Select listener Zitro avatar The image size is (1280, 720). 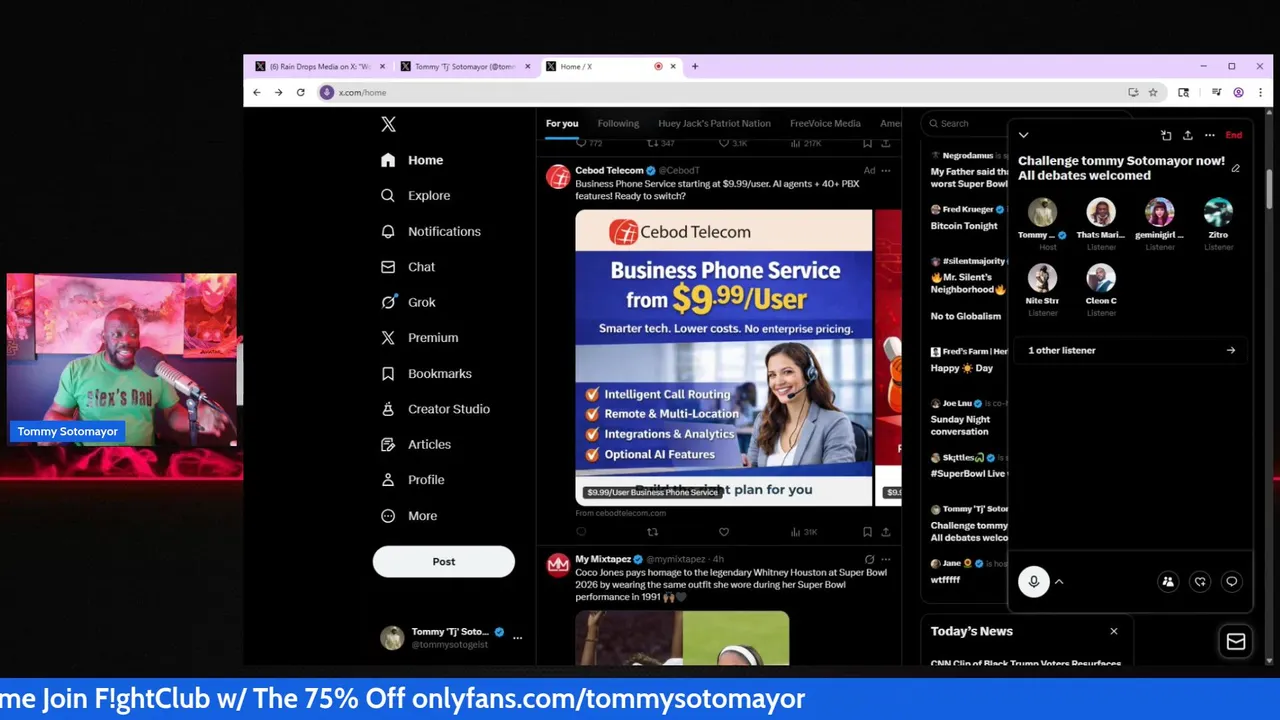1218,212
